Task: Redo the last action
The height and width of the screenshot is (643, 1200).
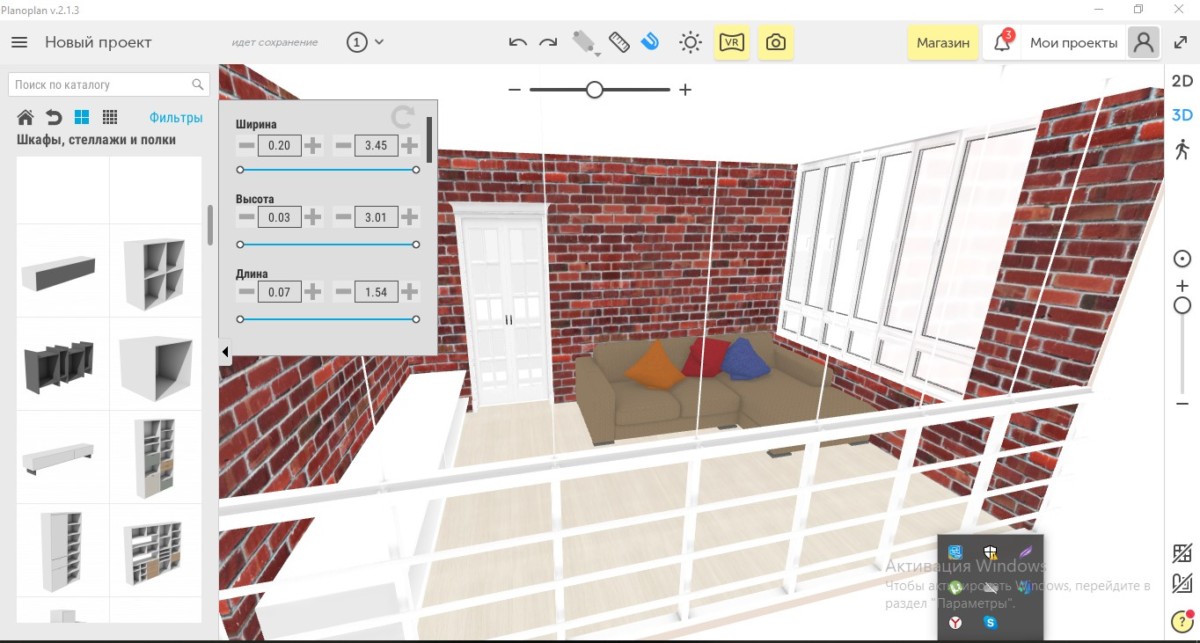Action: 548,42
